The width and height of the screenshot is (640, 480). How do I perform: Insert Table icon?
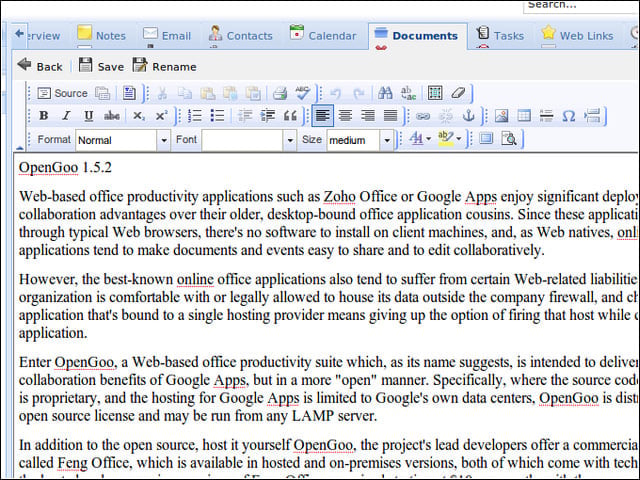[524, 116]
